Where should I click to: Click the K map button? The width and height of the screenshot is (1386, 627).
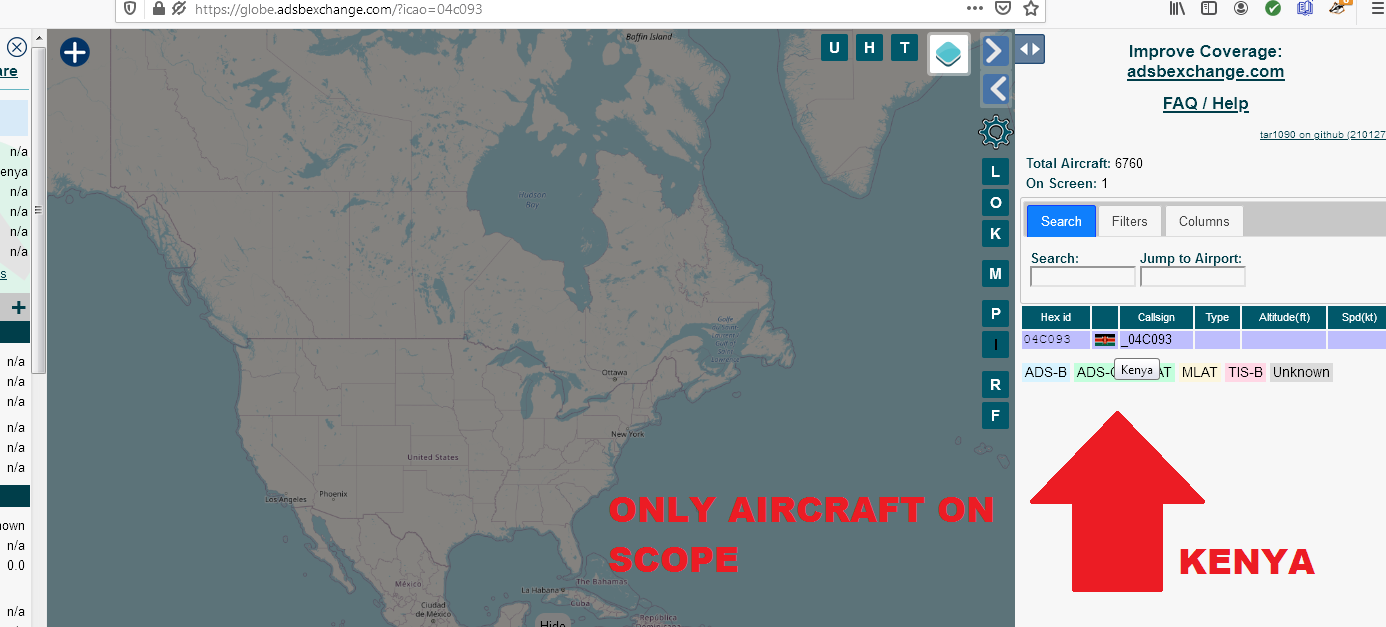pyautogui.click(x=995, y=233)
